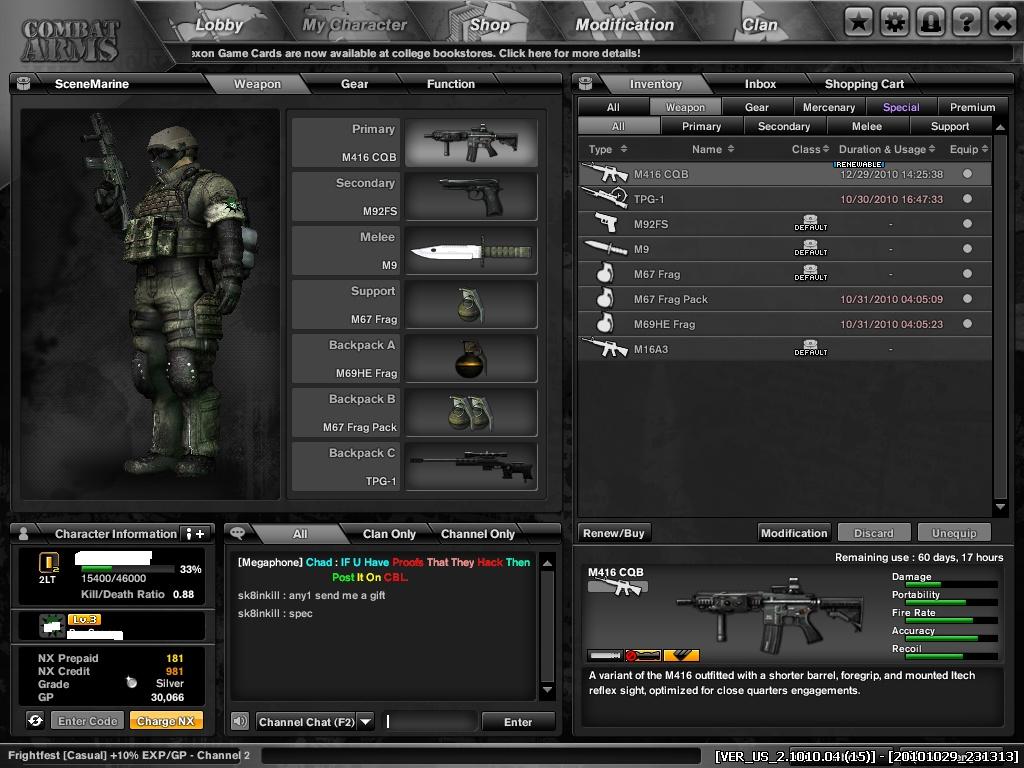Sort inventory by Equip column arrows
This screenshot has height=768, width=1024.
point(985,149)
